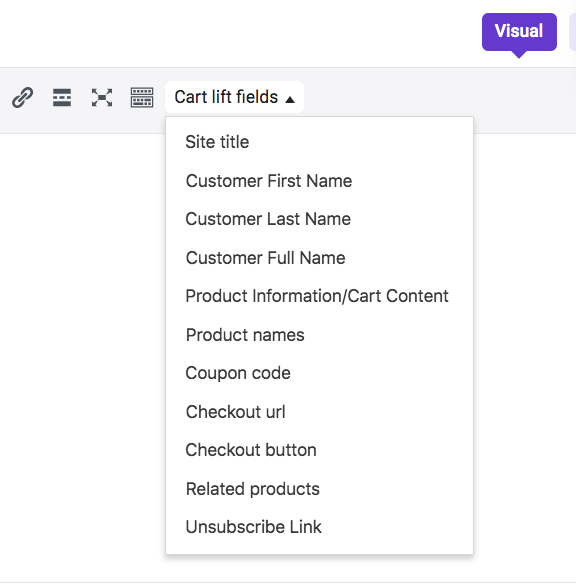Collapse the Cart lift fields dropdown

click(x=234, y=97)
